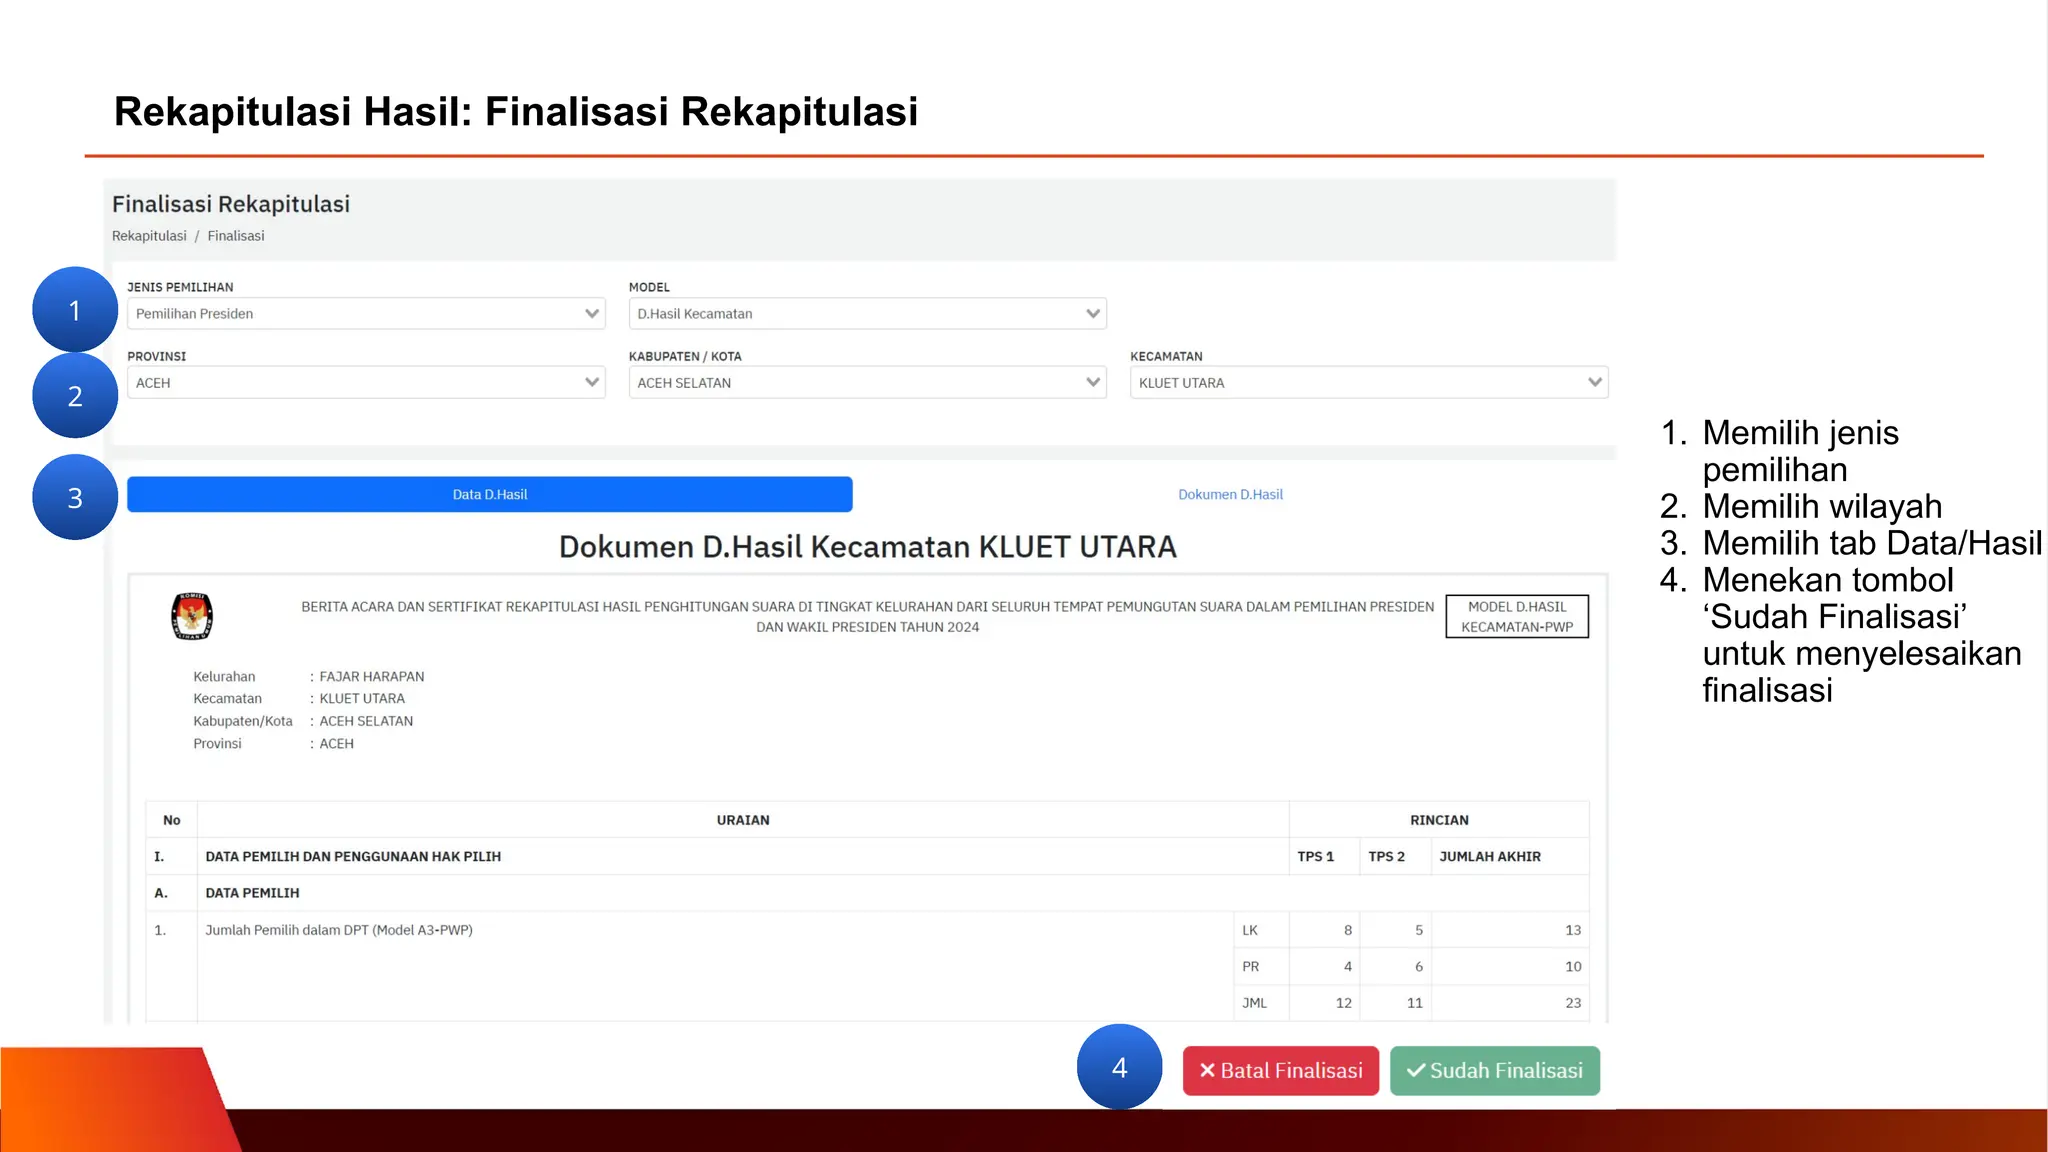Click the JUMLAH AKHIR column header
Screen dimensions: 2048x1152
[x=1489, y=857]
